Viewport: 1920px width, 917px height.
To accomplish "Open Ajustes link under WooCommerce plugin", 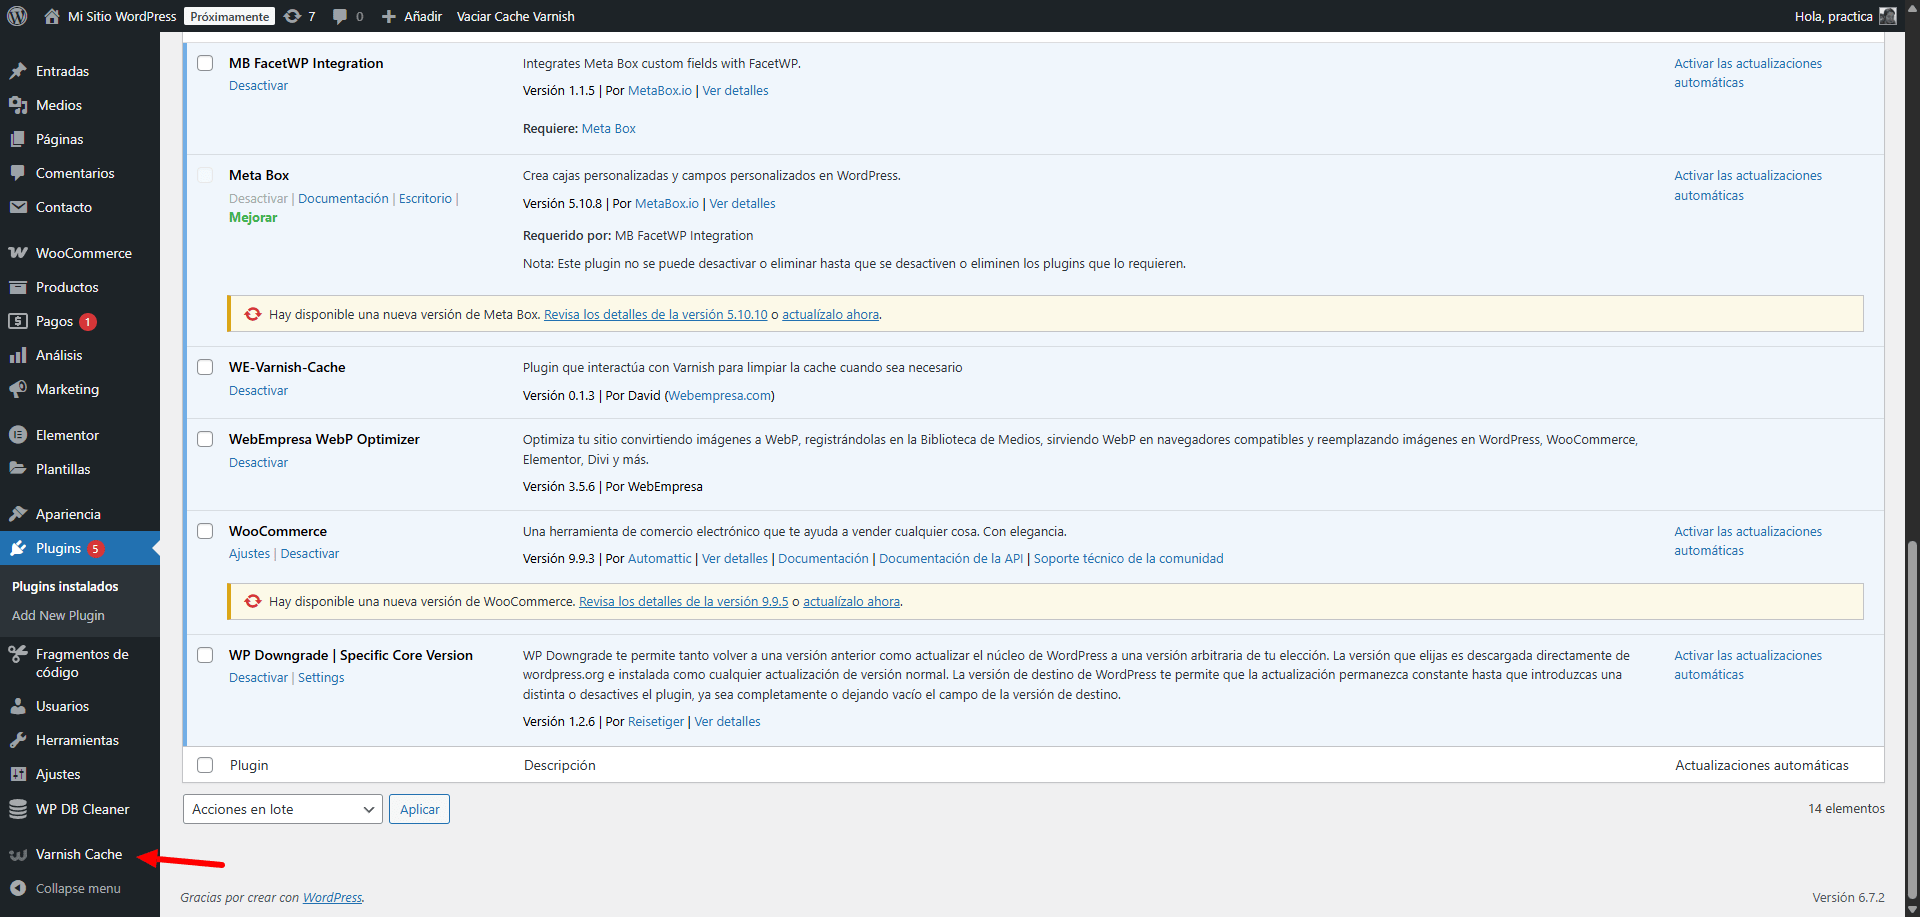I will pyautogui.click(x=249, y=553).
